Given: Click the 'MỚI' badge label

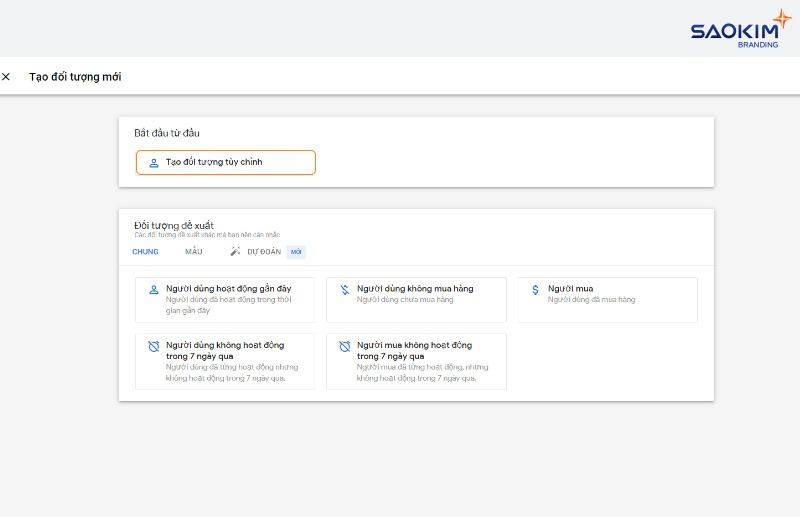Looking at the screenshot, I should [x=296, y=252].
